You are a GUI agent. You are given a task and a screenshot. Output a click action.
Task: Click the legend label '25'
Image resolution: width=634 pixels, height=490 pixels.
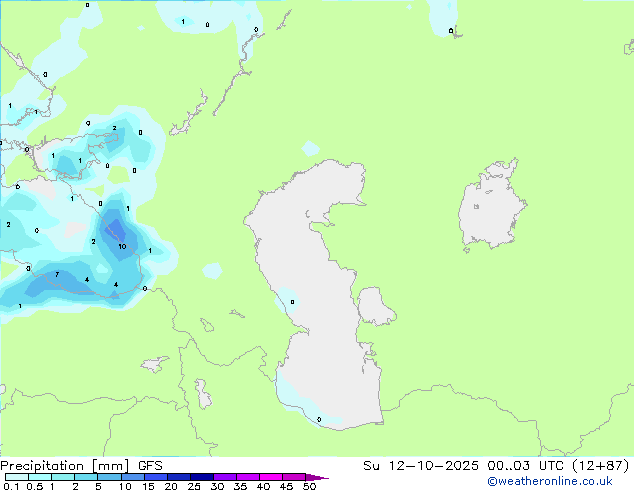[x=194, y=486]
